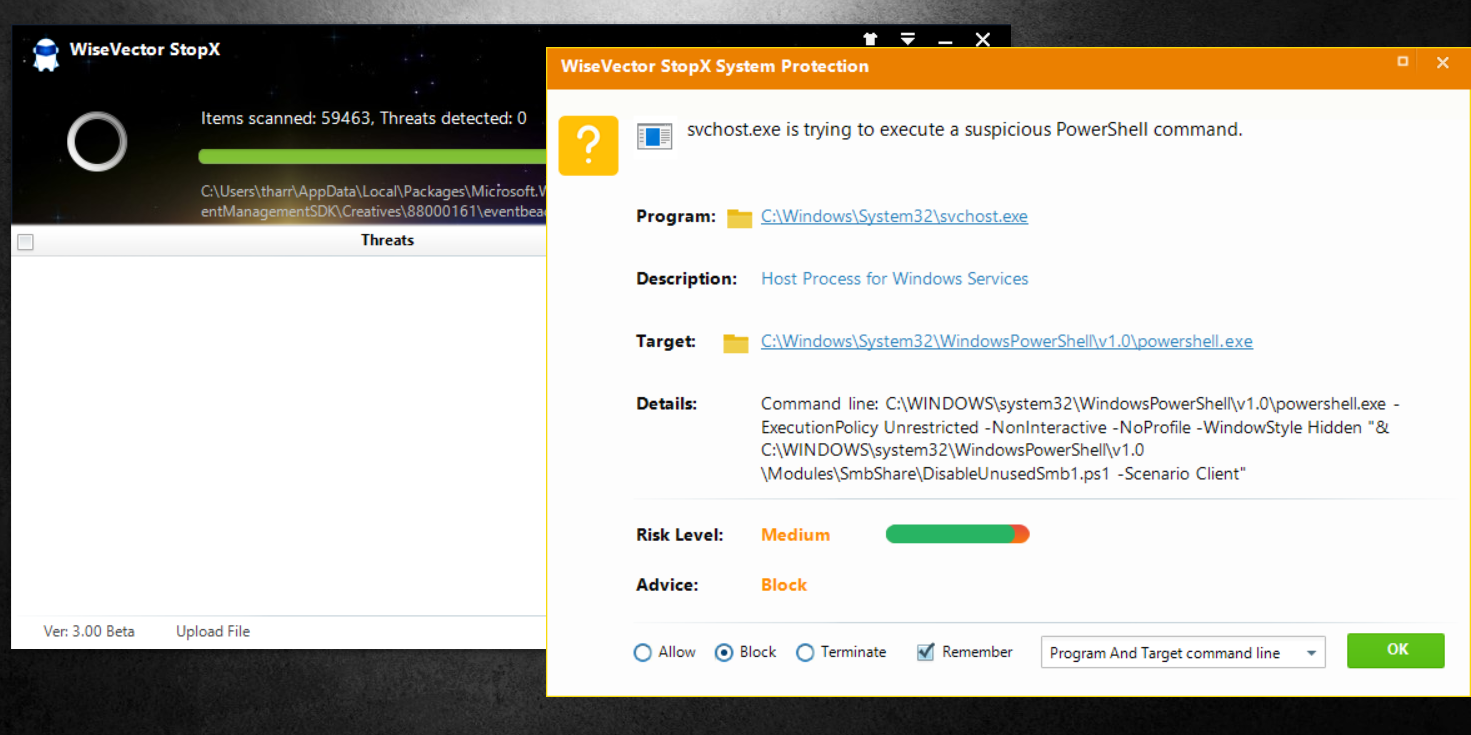Click the Ver: 3.00 Beta label
The width and height of the screenshot is (1471, 735).
pyautogui.click(x=89, y=631)
